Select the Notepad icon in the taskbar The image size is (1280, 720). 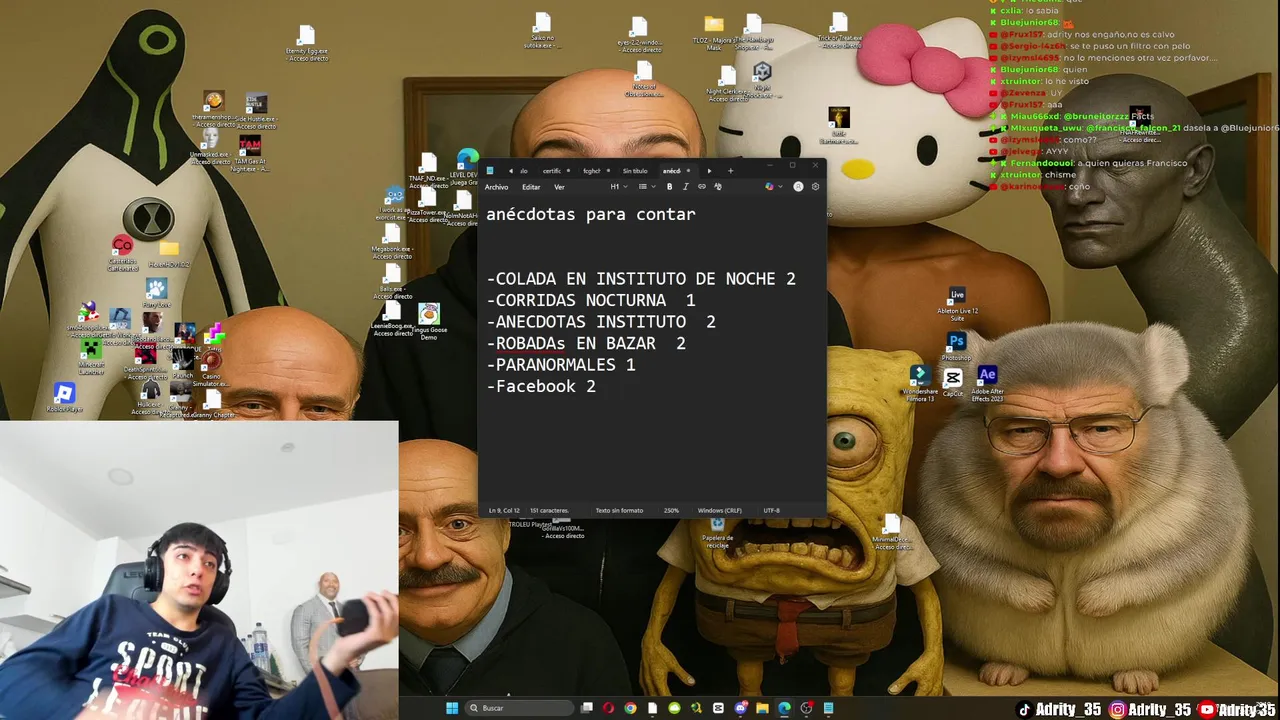point(828,708)
